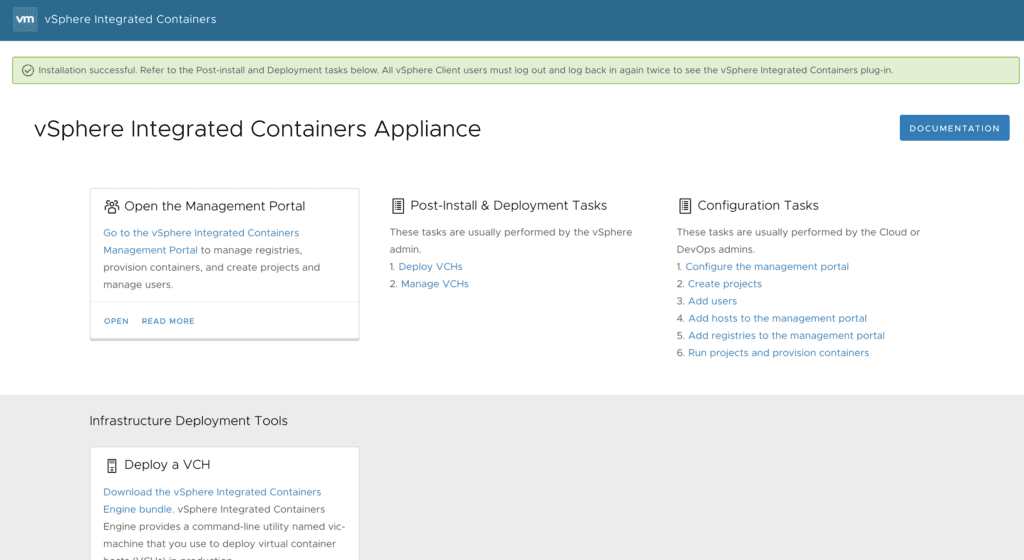
Task: Open the Create projects link
Action: pos(724,284)
